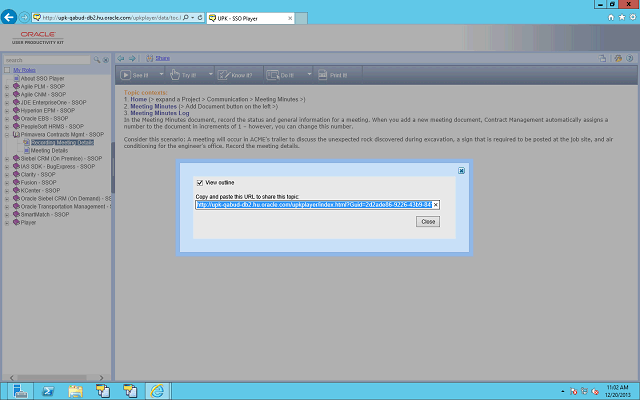Clear the share URL field with its X

436,205
